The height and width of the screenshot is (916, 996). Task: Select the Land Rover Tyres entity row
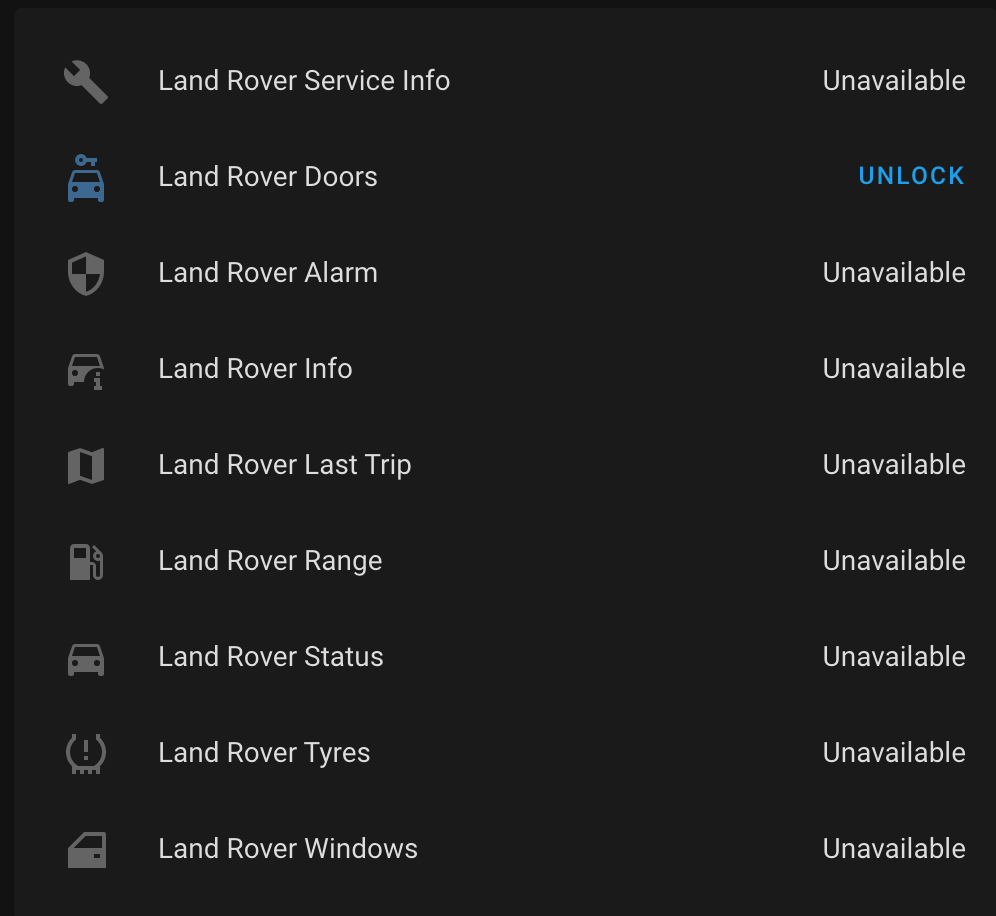263,752
